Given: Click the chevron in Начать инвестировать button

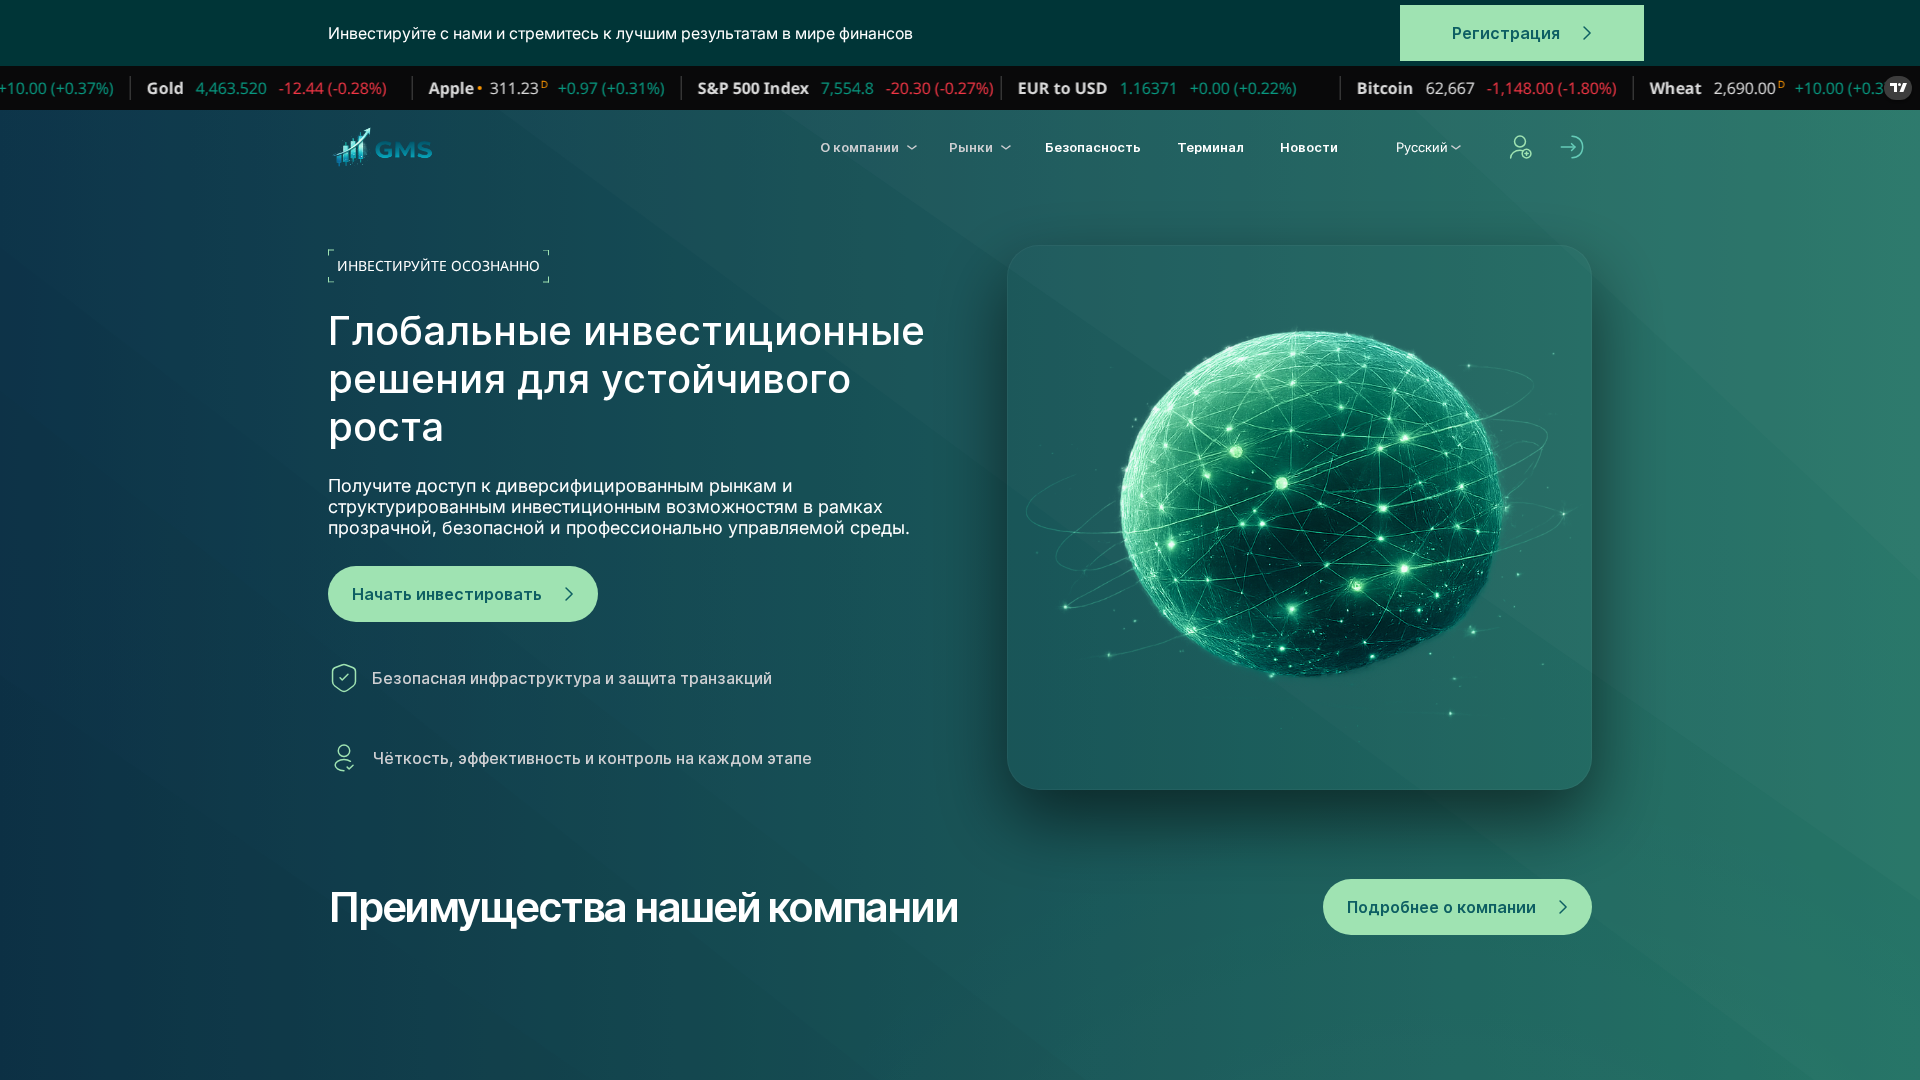Looking at the screenshot, I should [569, 594].
